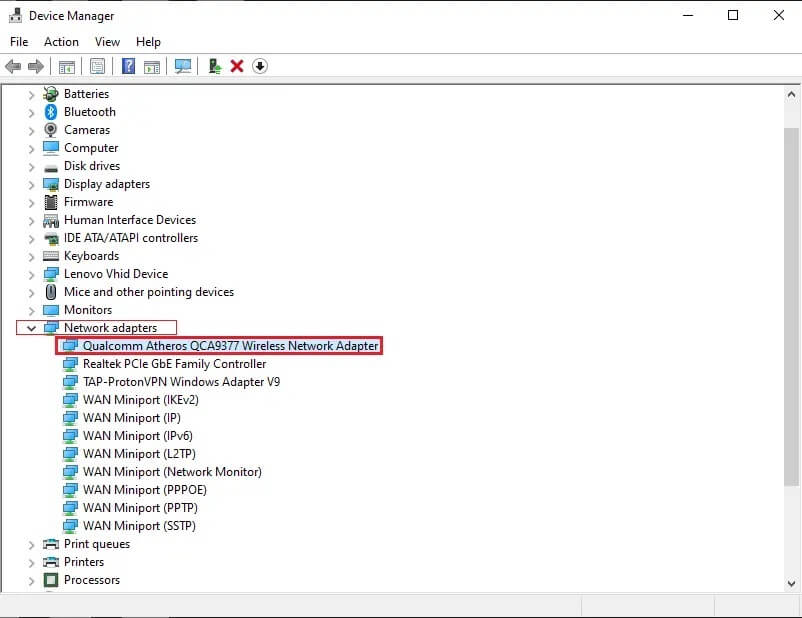802x618 pixels.
Task: Select WAN Miniport (SSTP)
Action: 139,526
